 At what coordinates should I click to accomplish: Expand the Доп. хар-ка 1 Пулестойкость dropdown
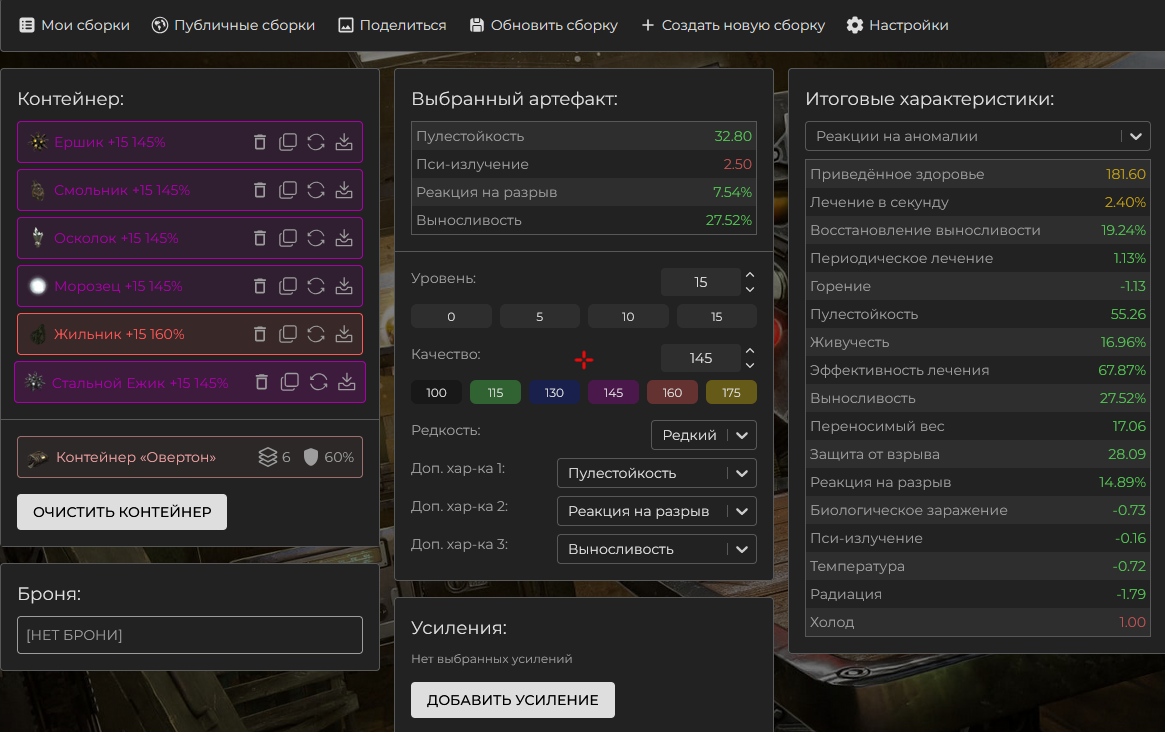[x=656, y=473]
